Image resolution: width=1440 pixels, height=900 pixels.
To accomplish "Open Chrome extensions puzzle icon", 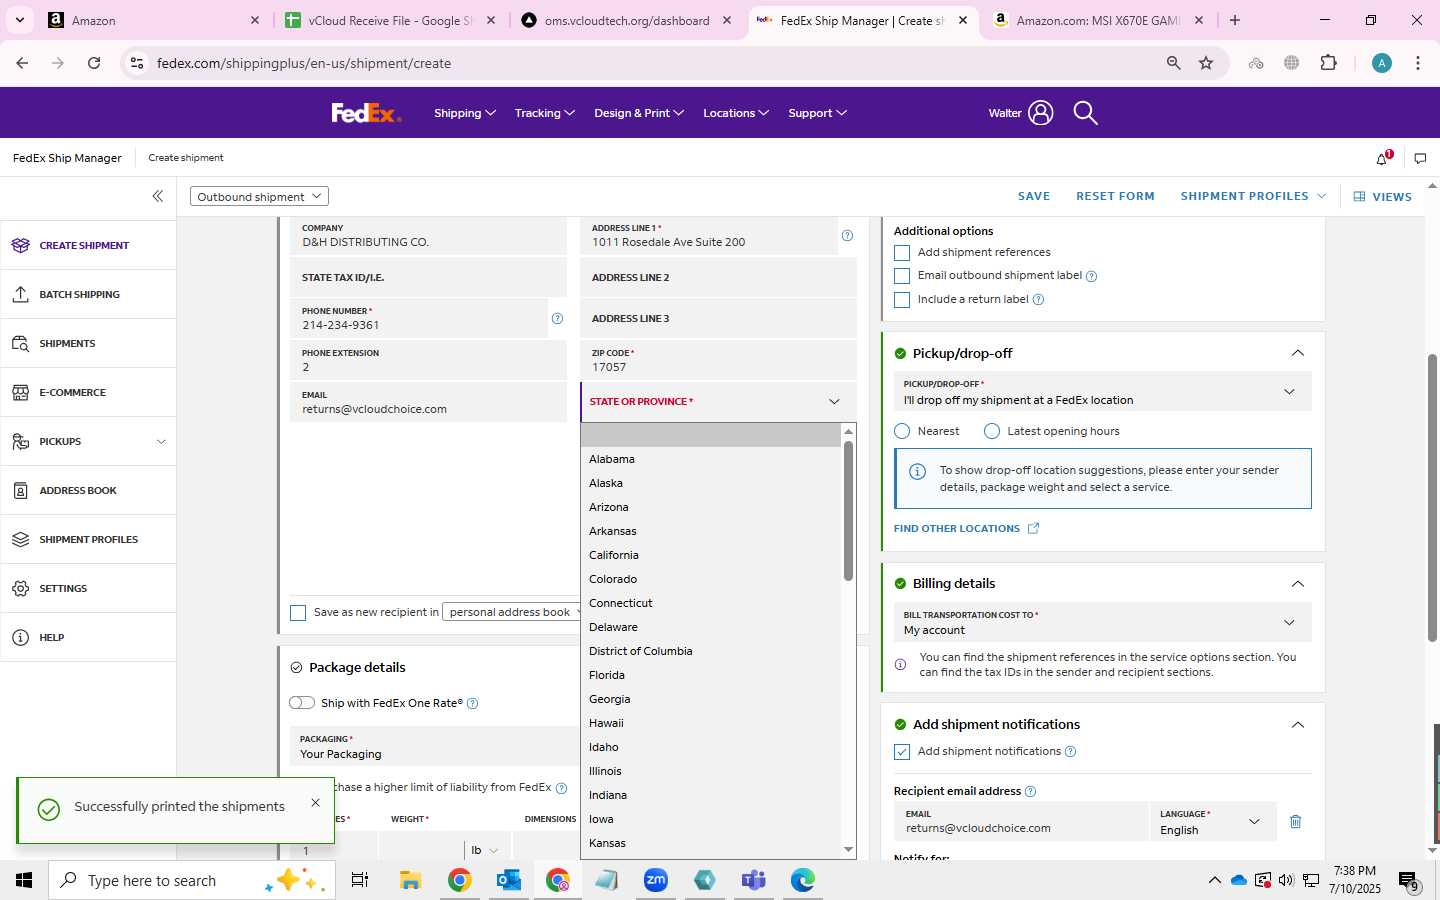I will [1328, 63].
